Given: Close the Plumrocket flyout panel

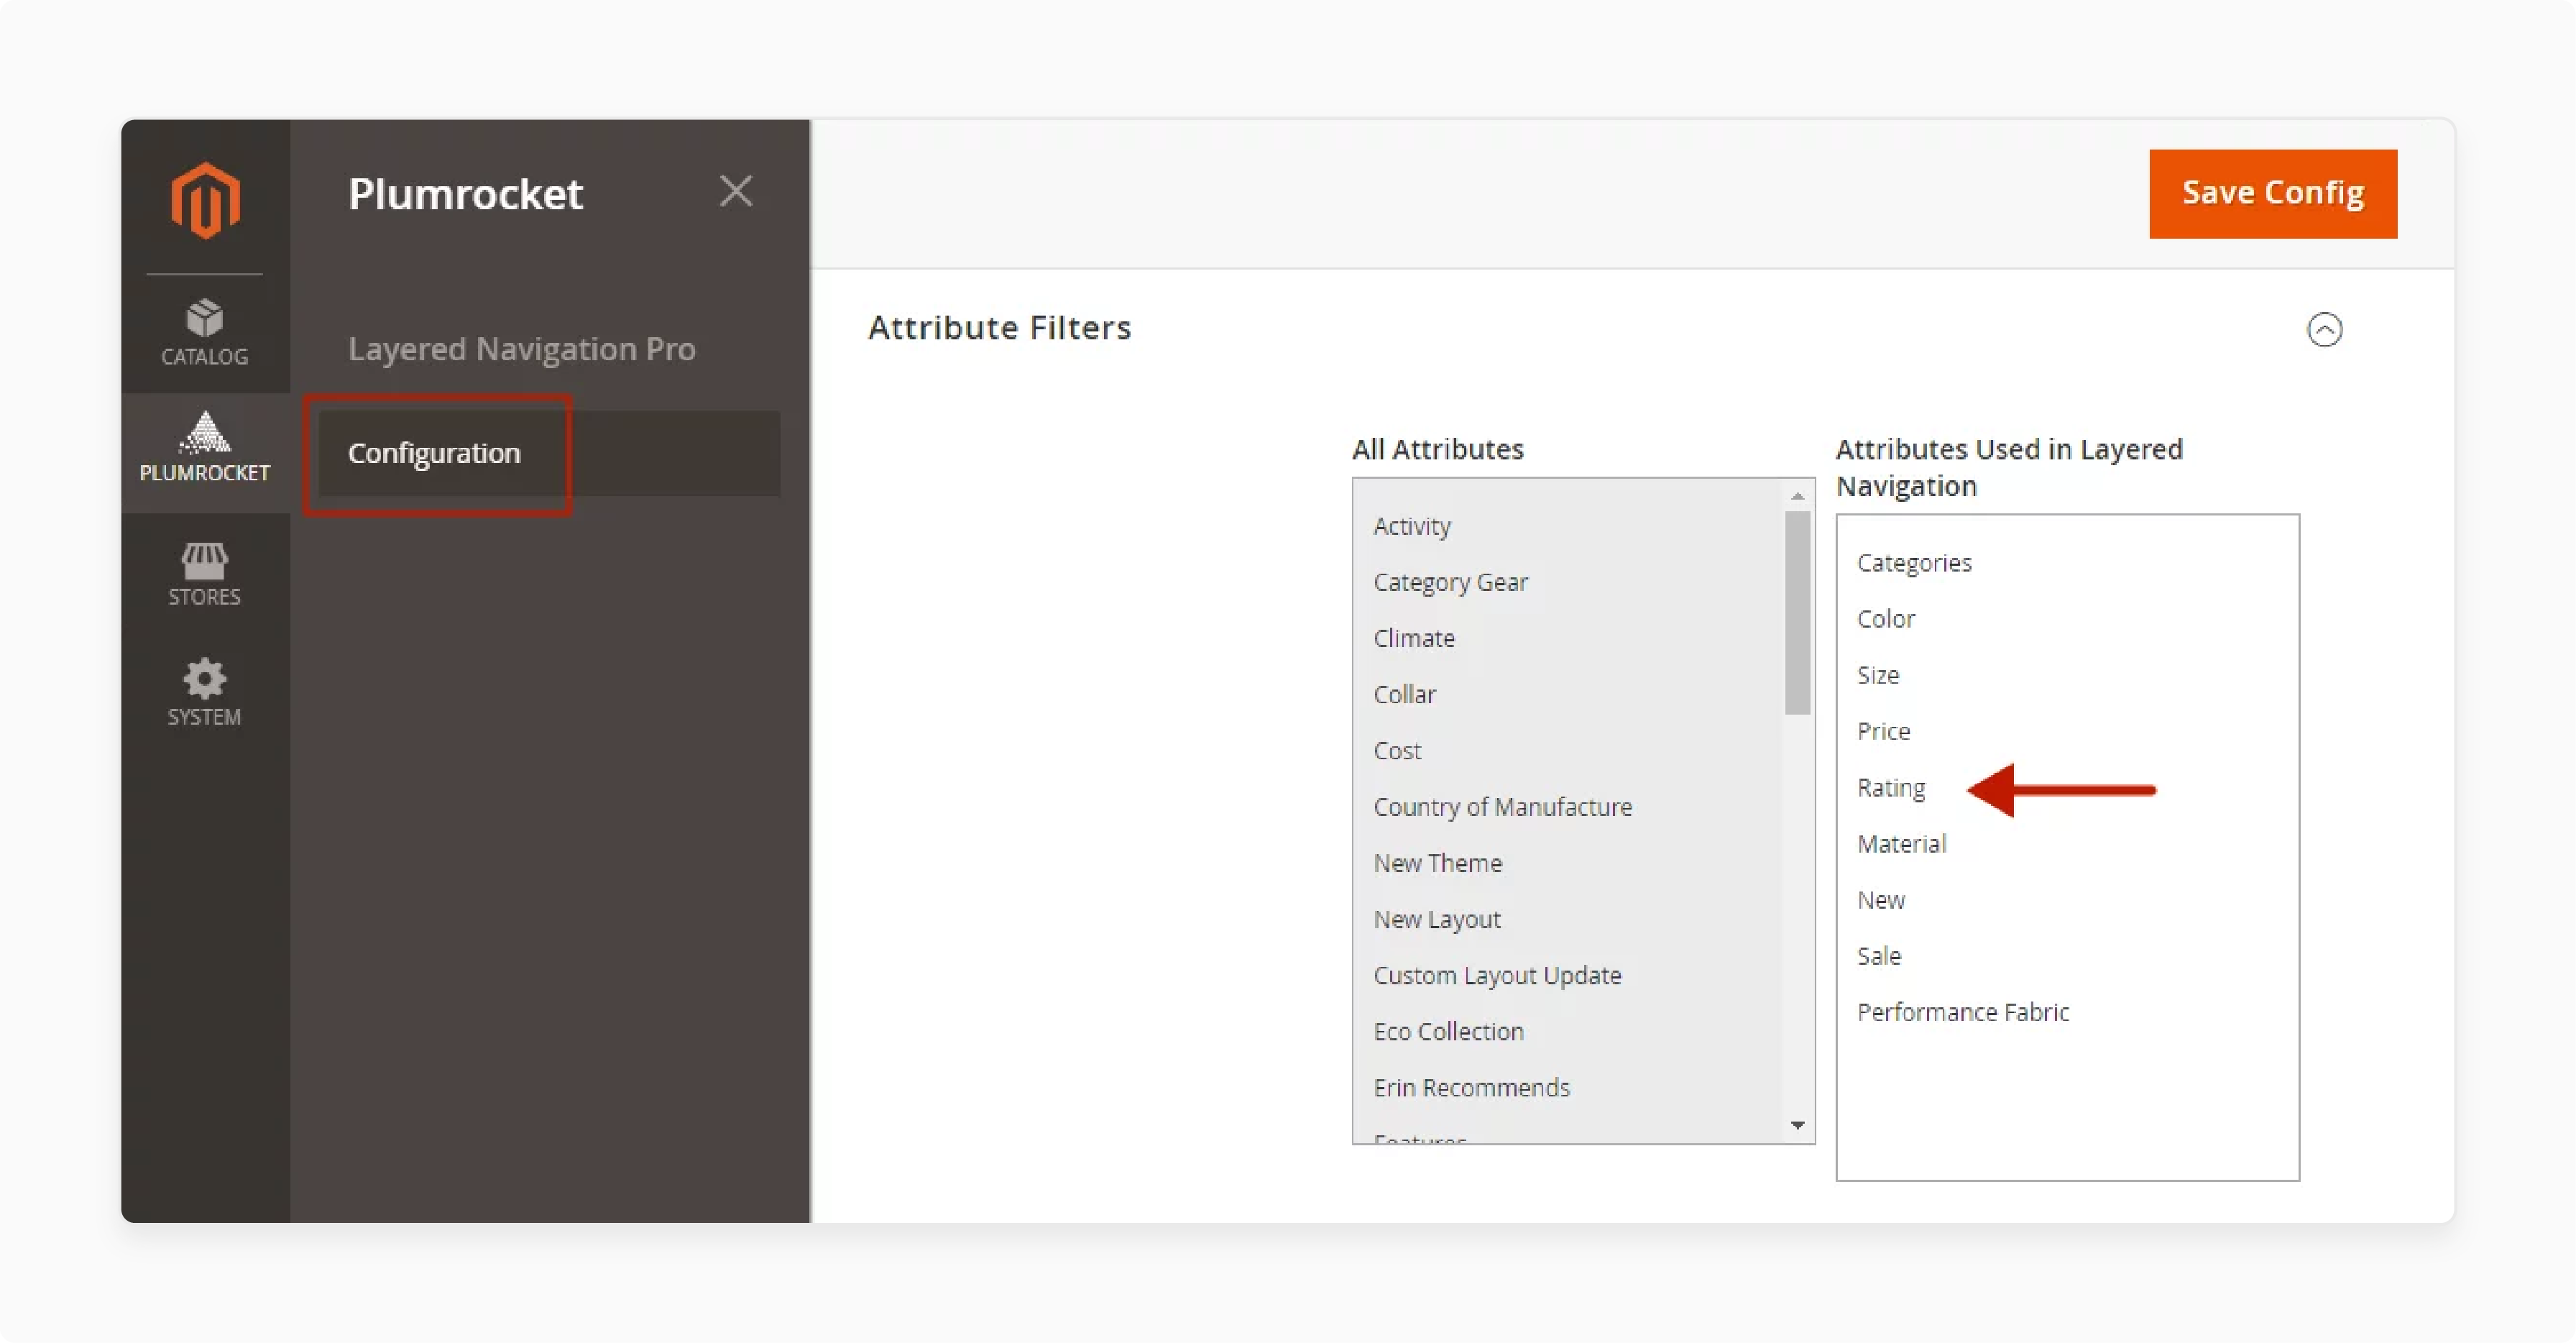Looking at the screenshot, I should pyautogui.click(x=736, y=190).
